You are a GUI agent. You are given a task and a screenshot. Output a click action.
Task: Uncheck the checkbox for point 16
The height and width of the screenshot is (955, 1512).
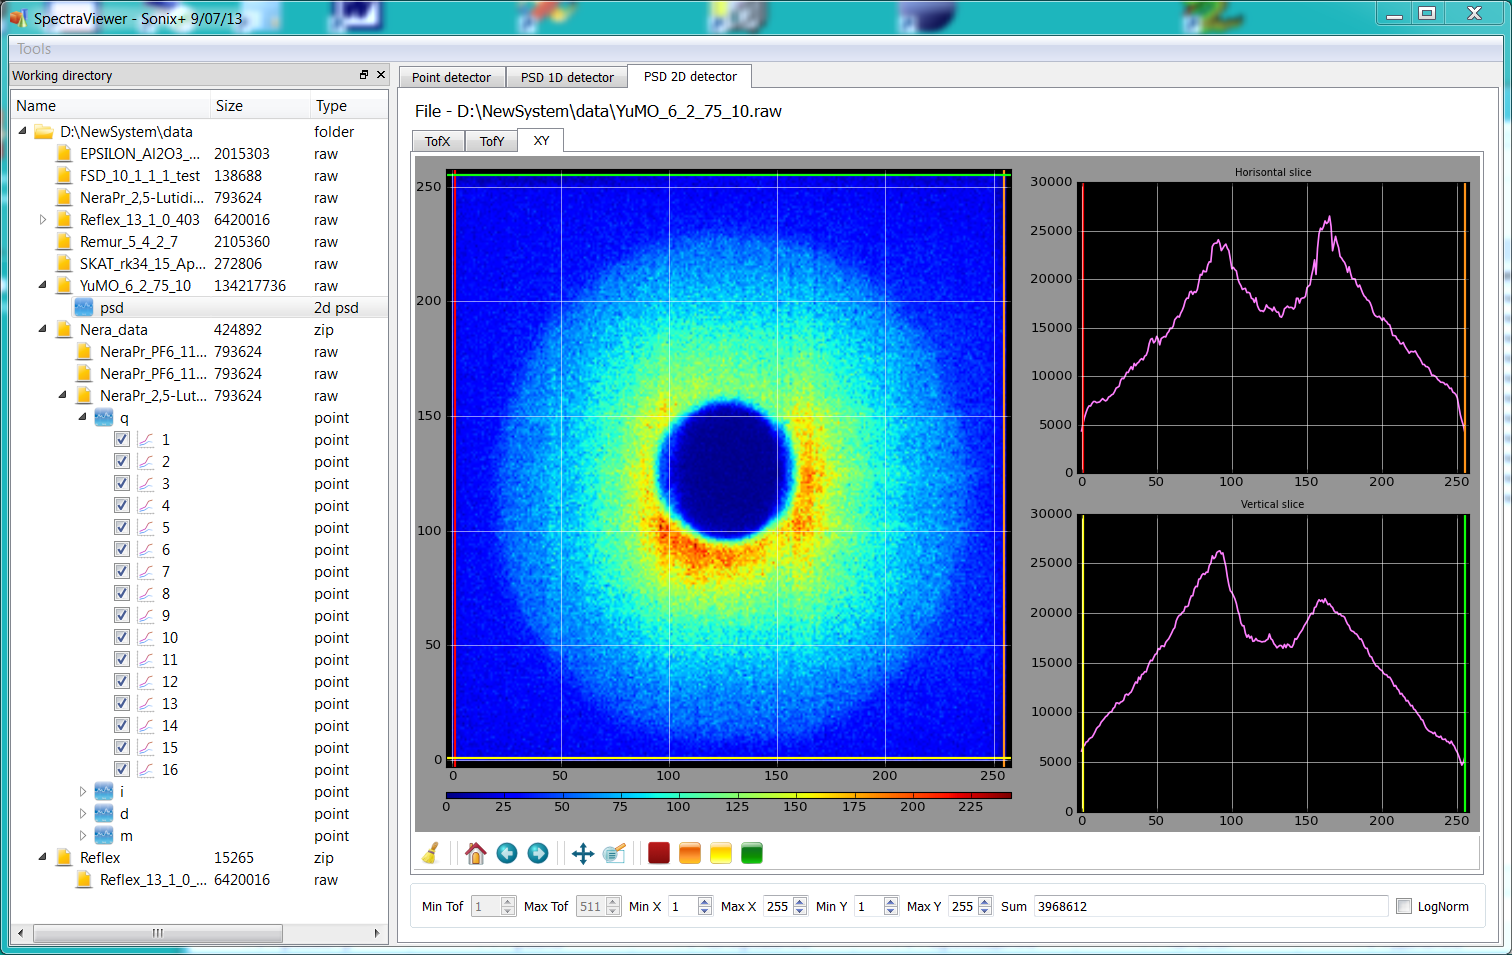tap(122, 769)
